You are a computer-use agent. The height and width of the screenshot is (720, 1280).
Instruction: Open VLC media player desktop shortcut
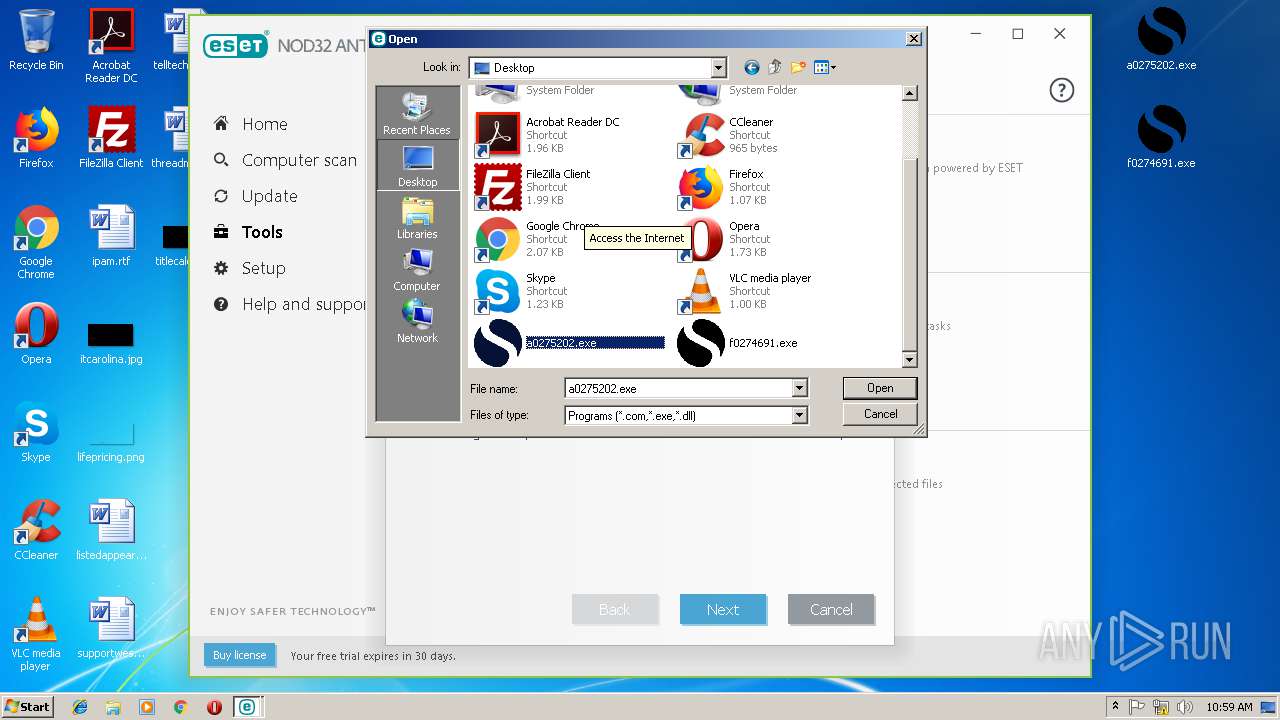tap(36, 634)
